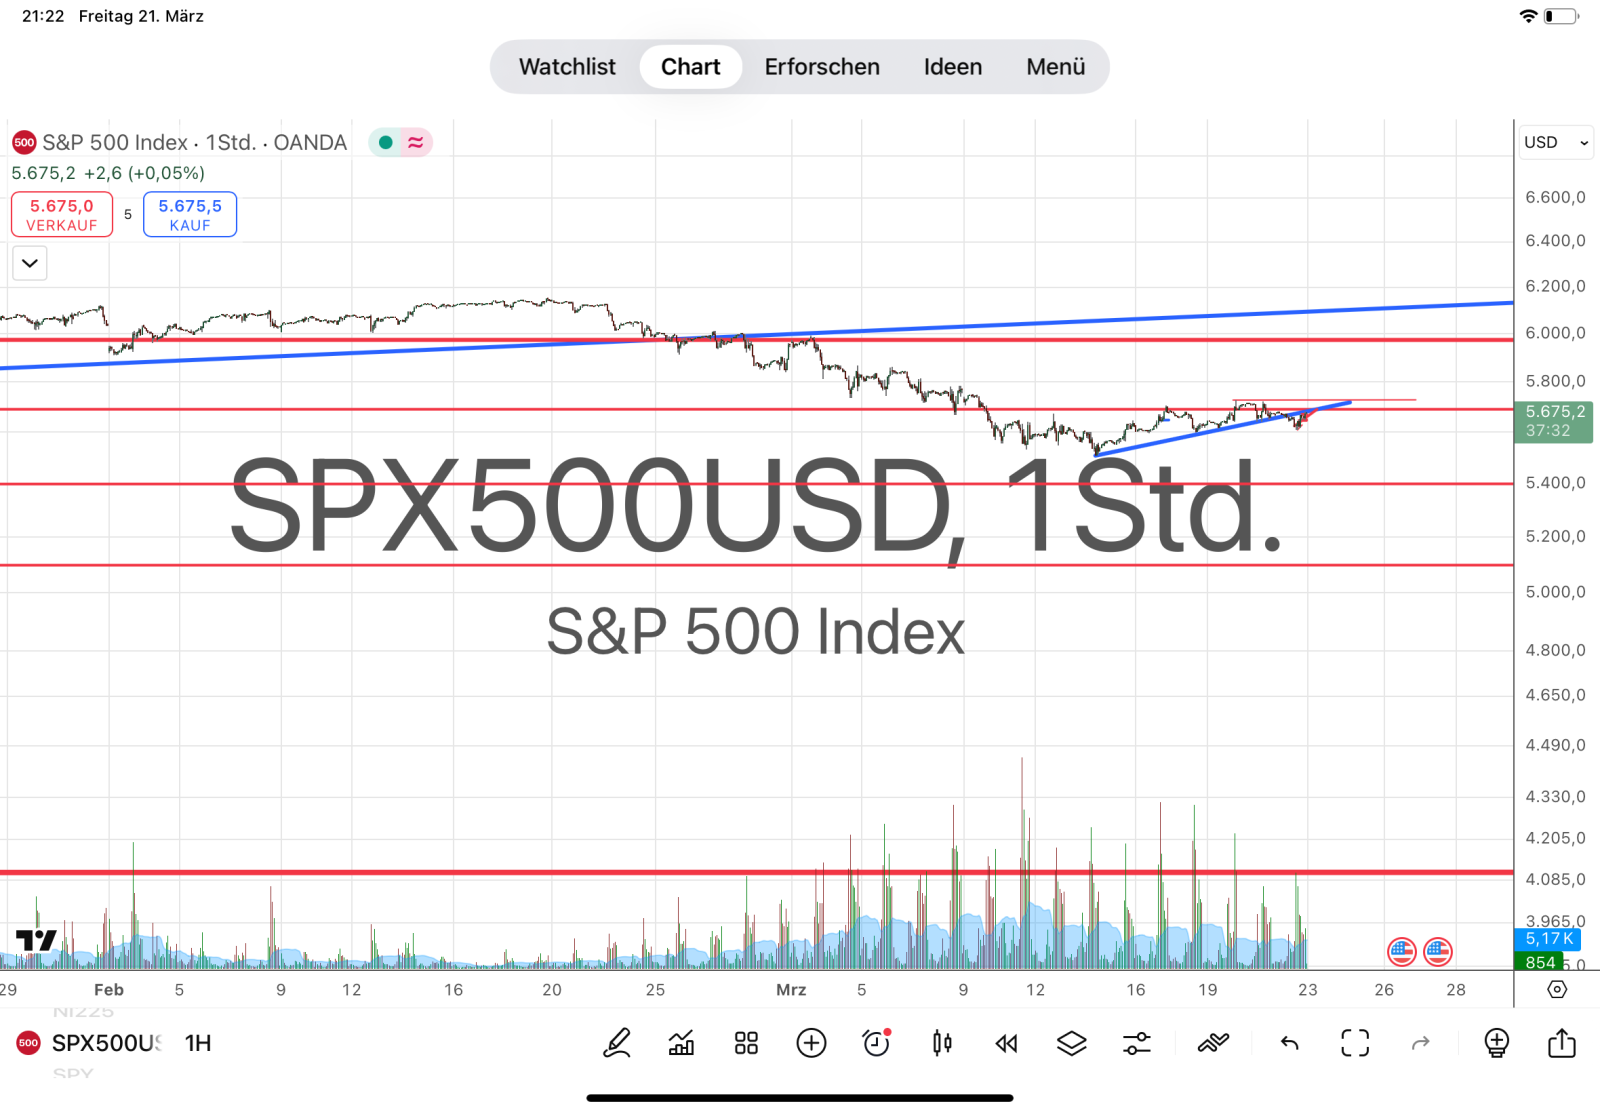This screenshot has height=1112, width=1600.
Task: Open the axis settings gear icon
Action: click(x=1557, y=989)
